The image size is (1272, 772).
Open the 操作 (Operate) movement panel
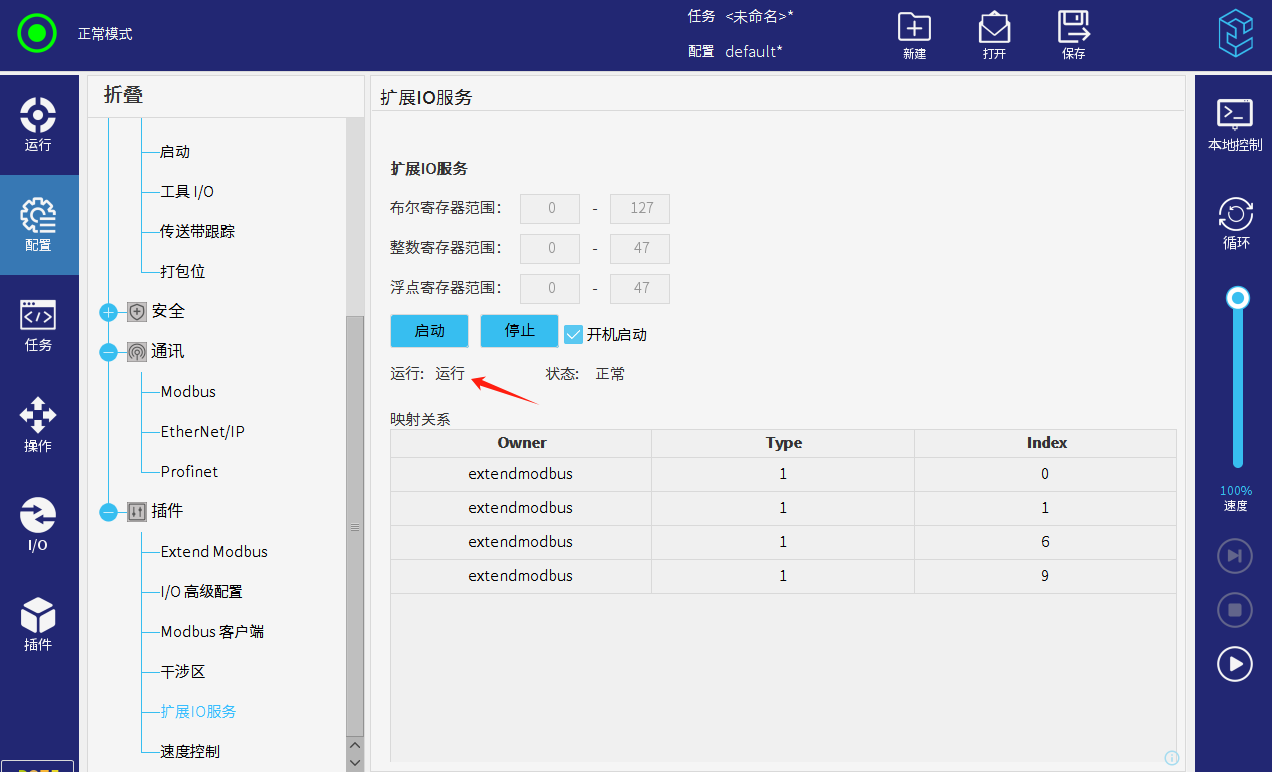[x=38, y=425]
